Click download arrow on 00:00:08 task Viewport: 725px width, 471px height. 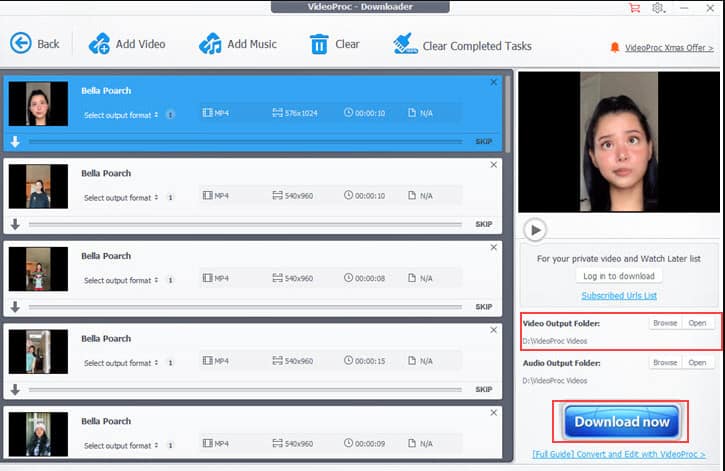coord(15,307)
